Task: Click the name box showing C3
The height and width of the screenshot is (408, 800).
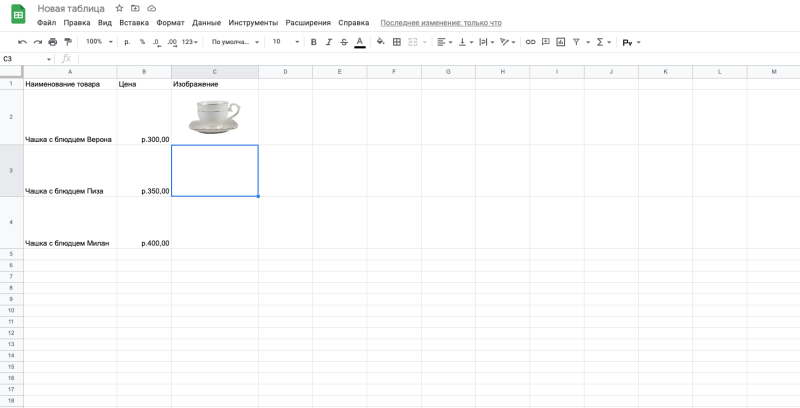Action: (27, 59)
